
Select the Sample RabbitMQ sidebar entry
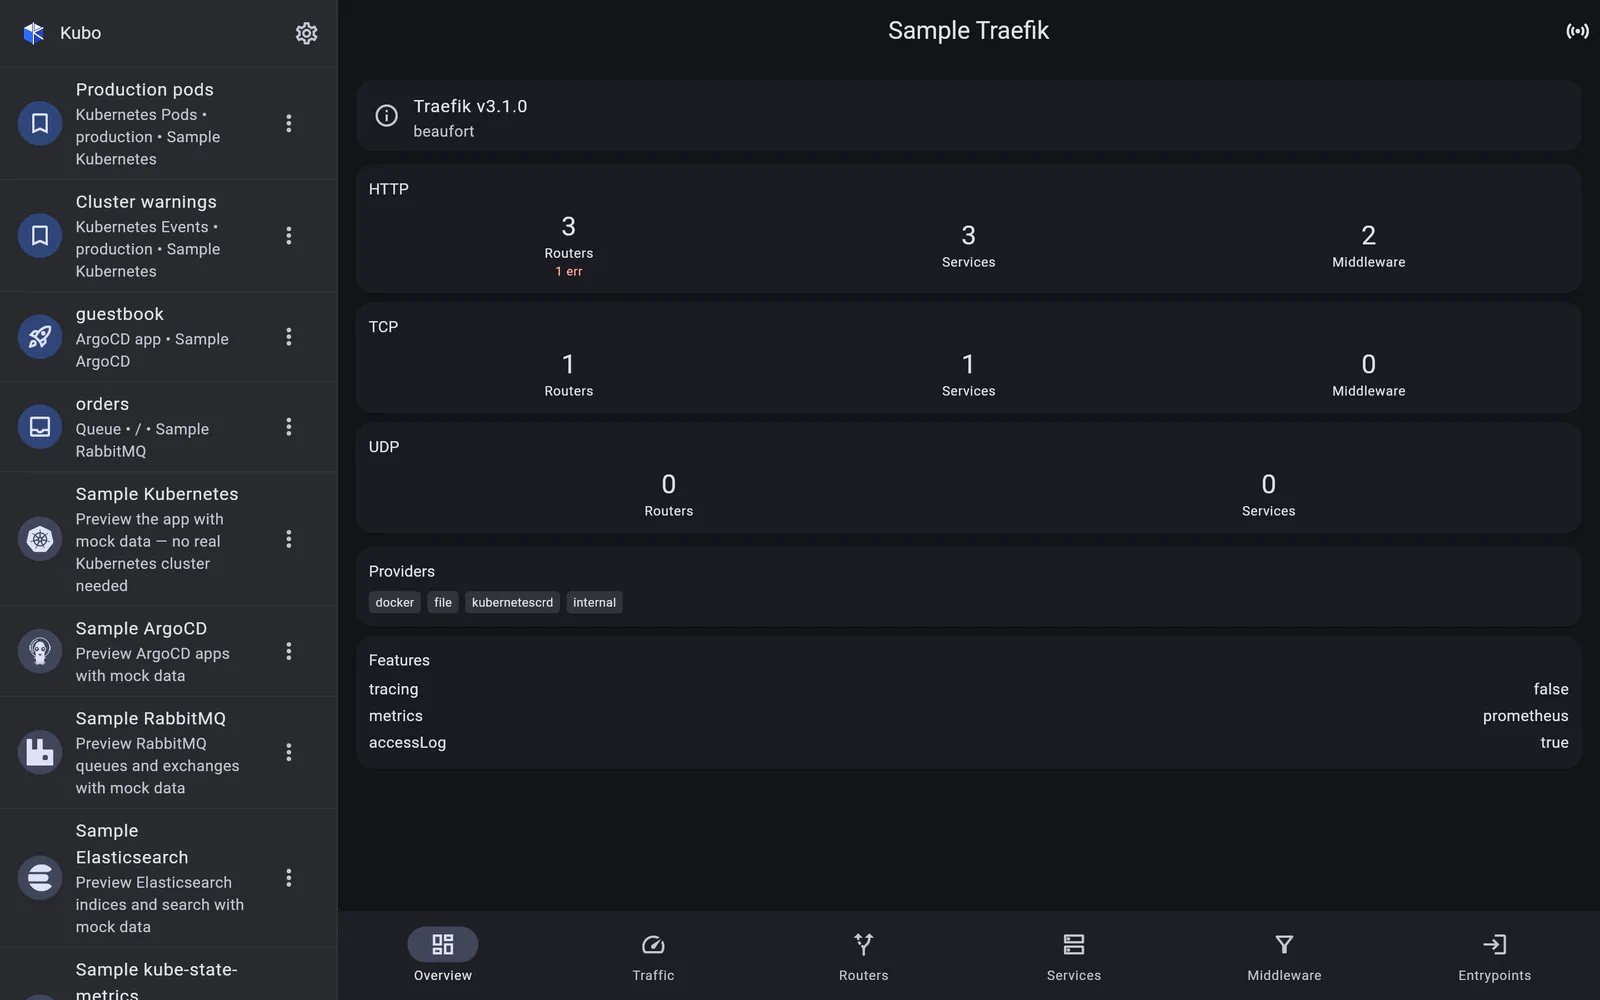[168, 752]
